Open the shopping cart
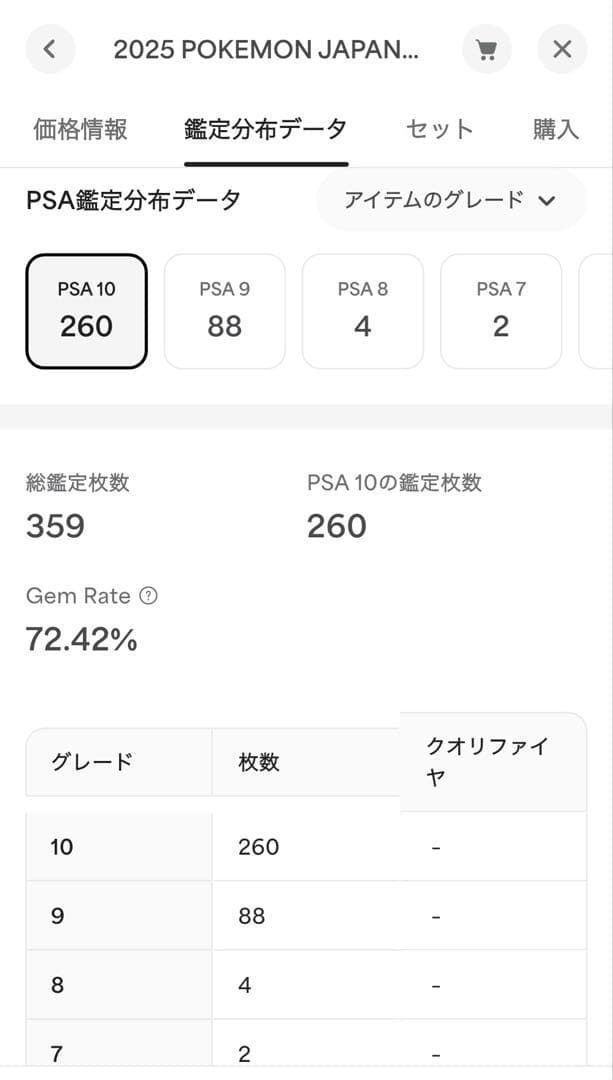The width and height of the screenshot is (613, 1080). [487, 49]
